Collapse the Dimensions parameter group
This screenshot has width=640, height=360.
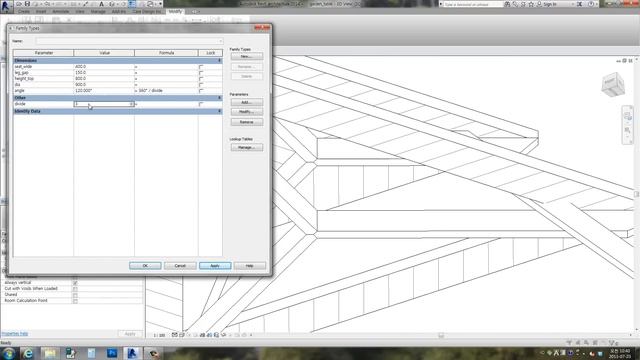219,60
